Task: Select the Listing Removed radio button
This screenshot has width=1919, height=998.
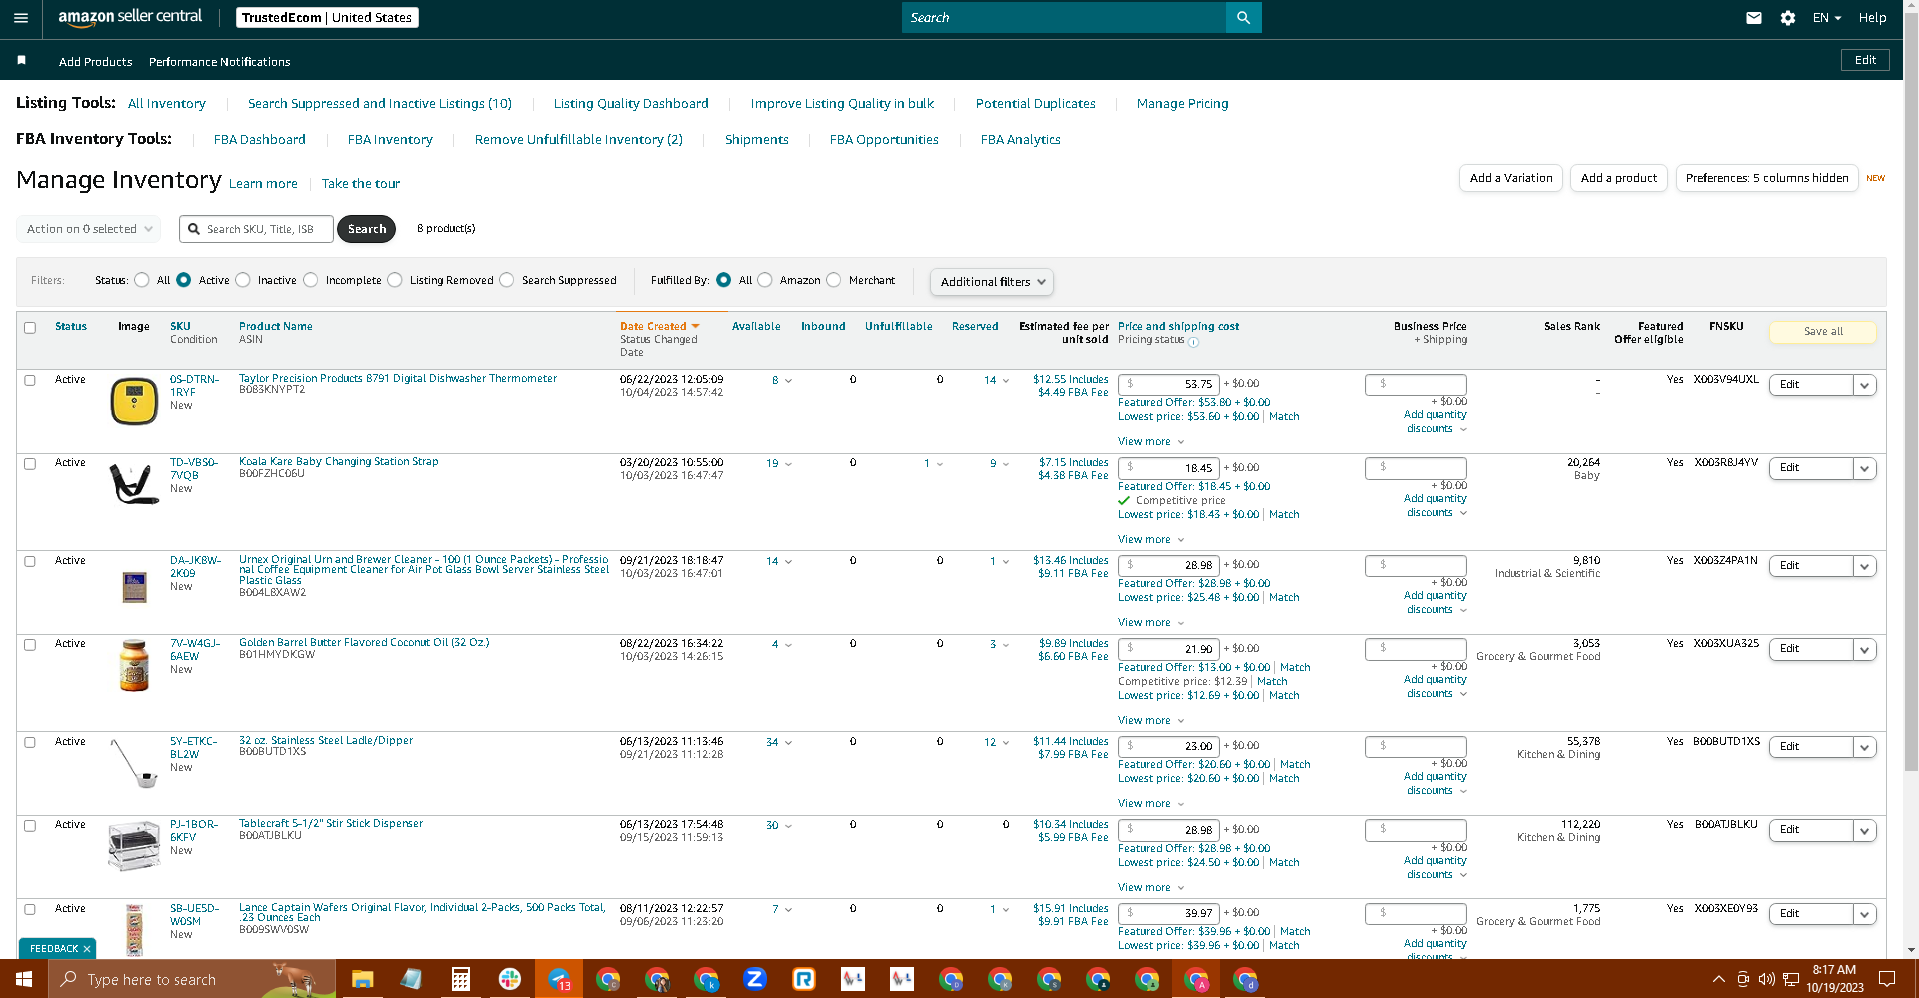Action: click(x=395, y=280)
